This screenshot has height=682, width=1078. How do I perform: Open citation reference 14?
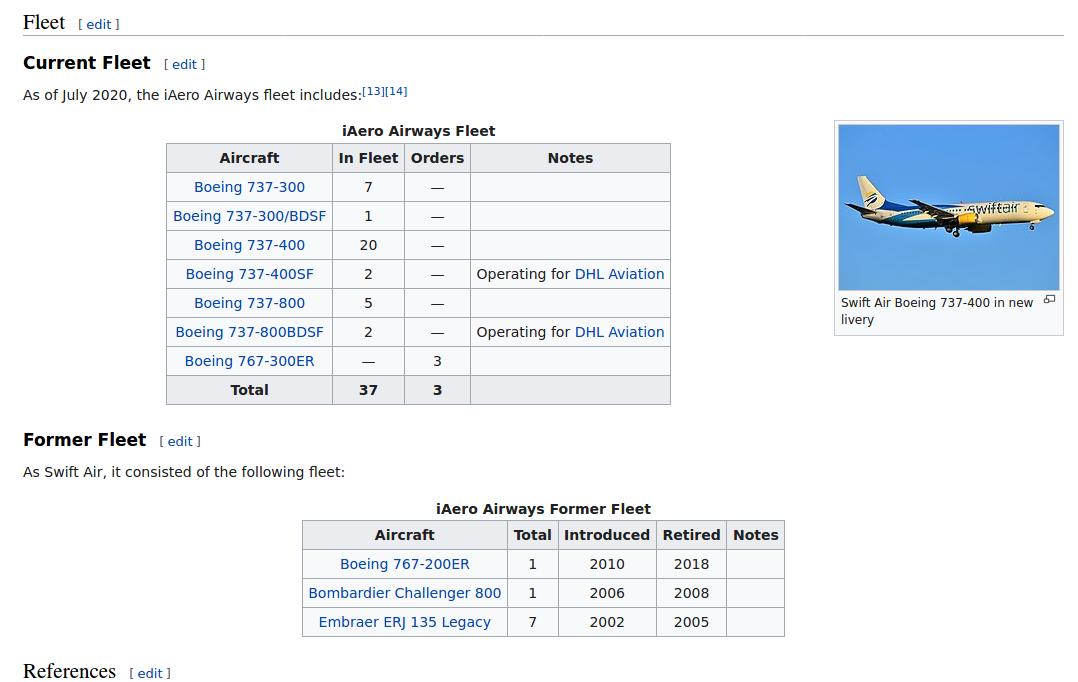[396, 91]
